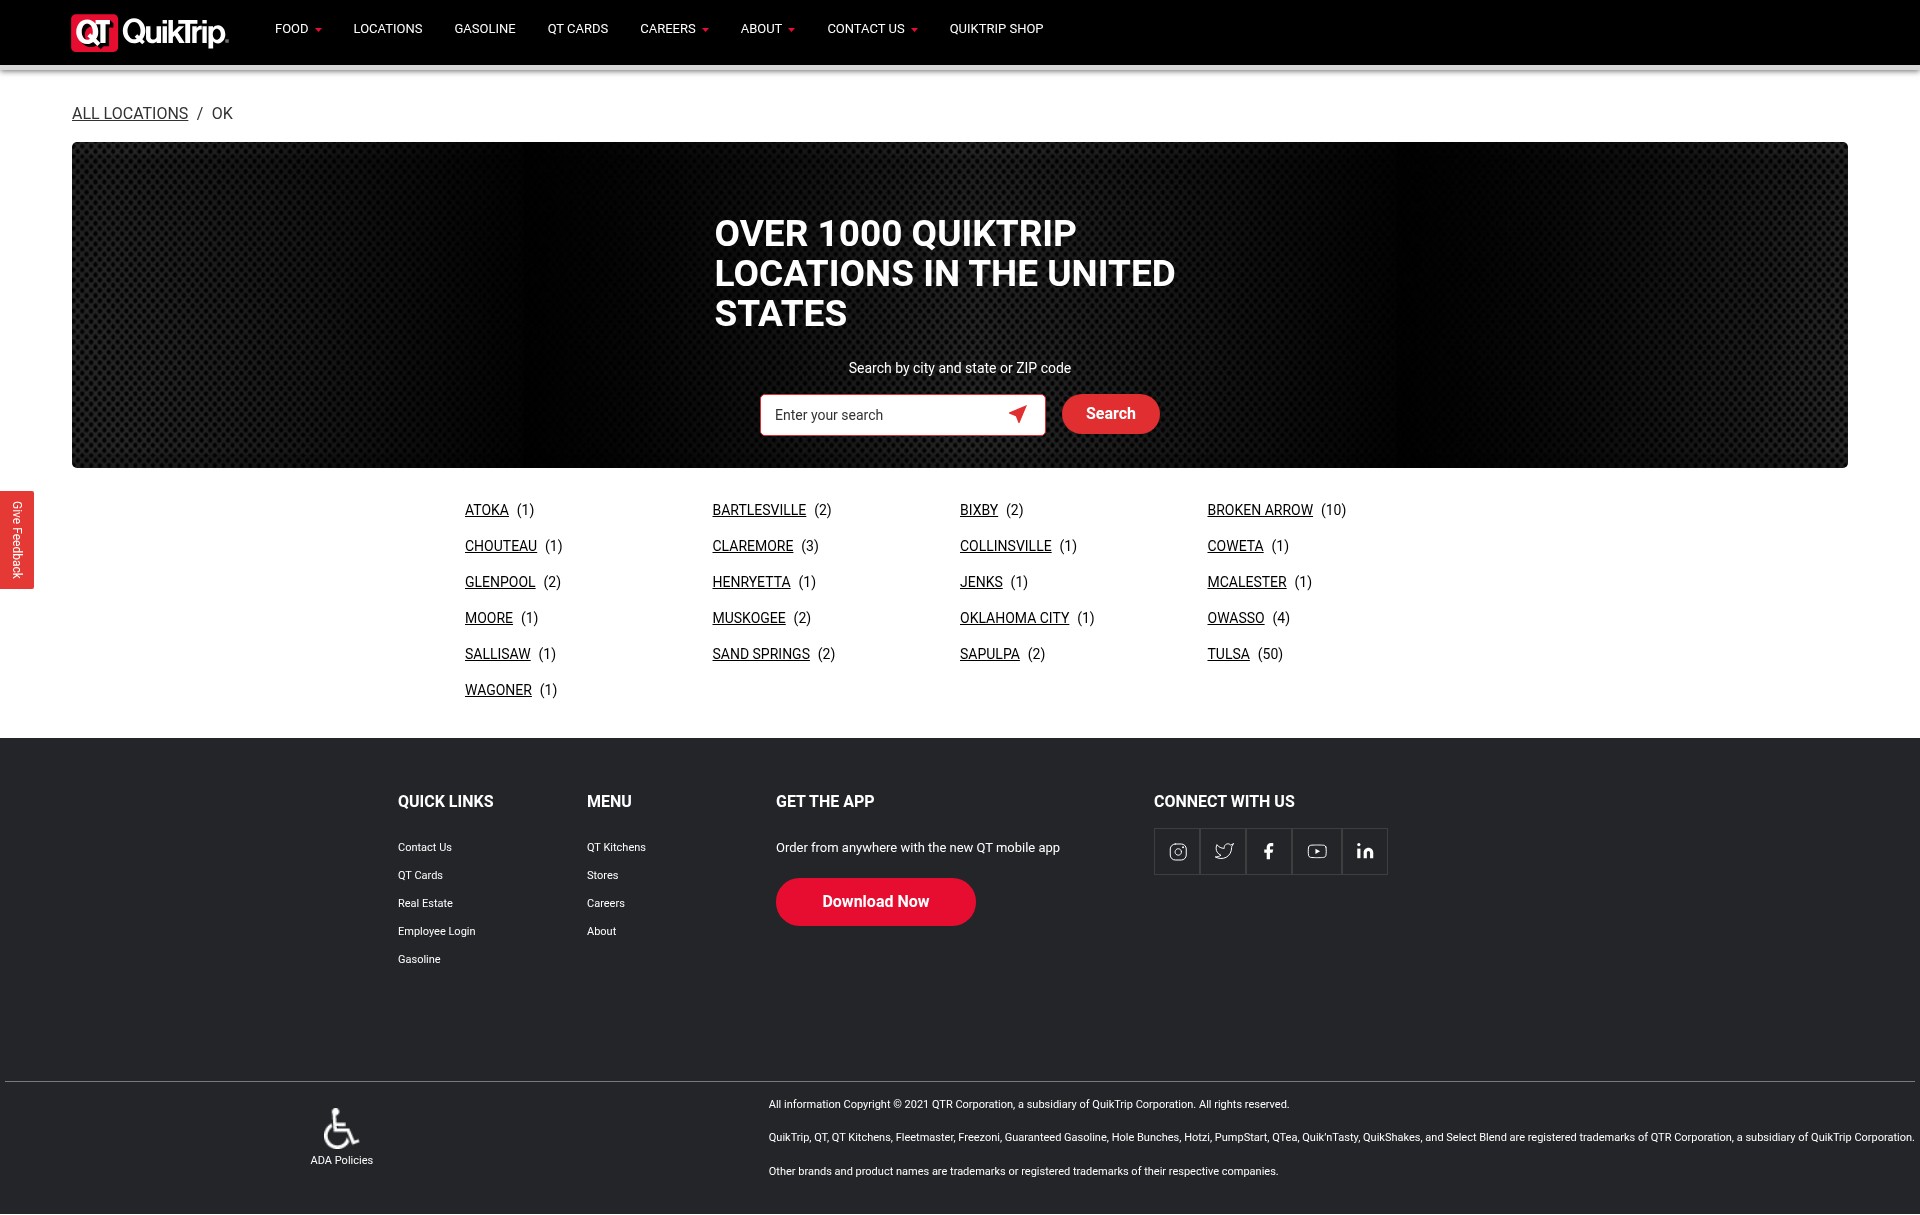This screenshot has width=1920, height=1215.
Task: Open OWASSO locations link
Action: [x=1236, y=618]
